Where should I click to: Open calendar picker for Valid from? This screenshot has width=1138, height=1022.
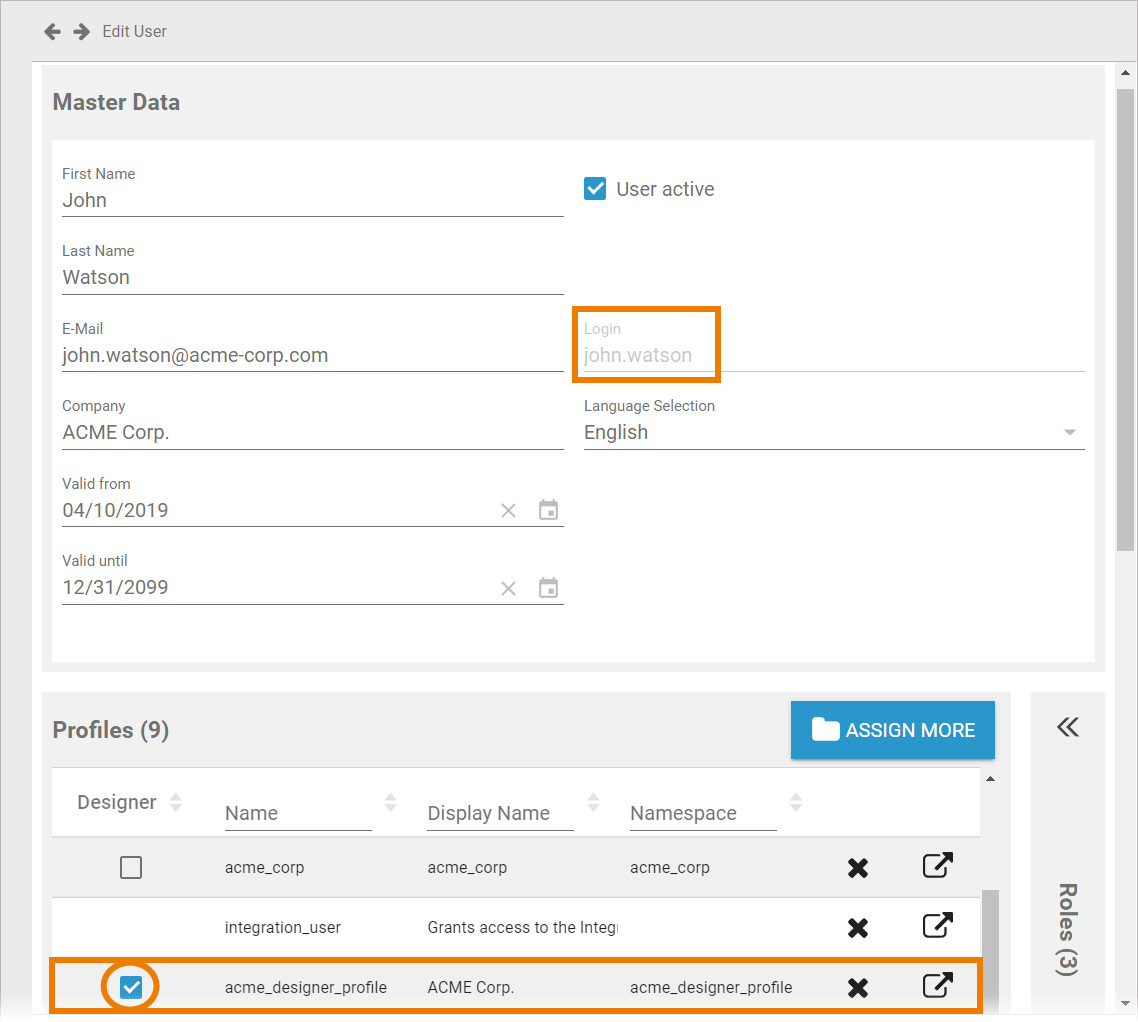point(548,510)
